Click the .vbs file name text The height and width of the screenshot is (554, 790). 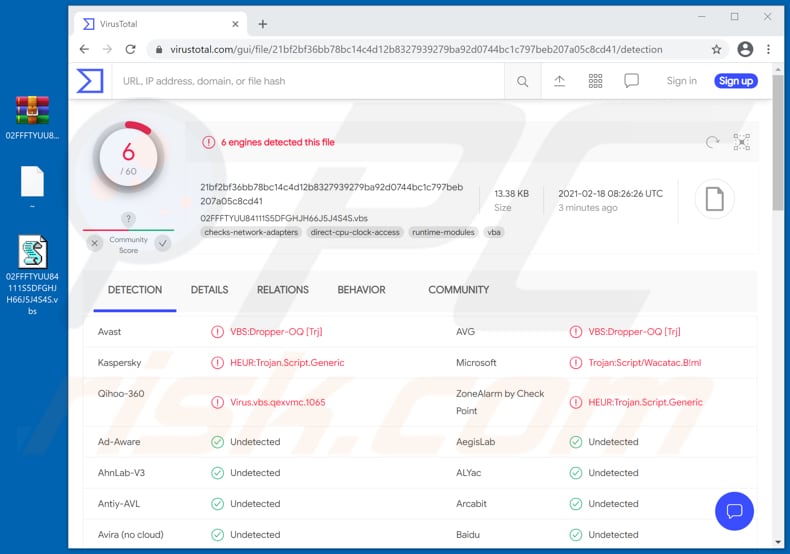coord(284,218)
